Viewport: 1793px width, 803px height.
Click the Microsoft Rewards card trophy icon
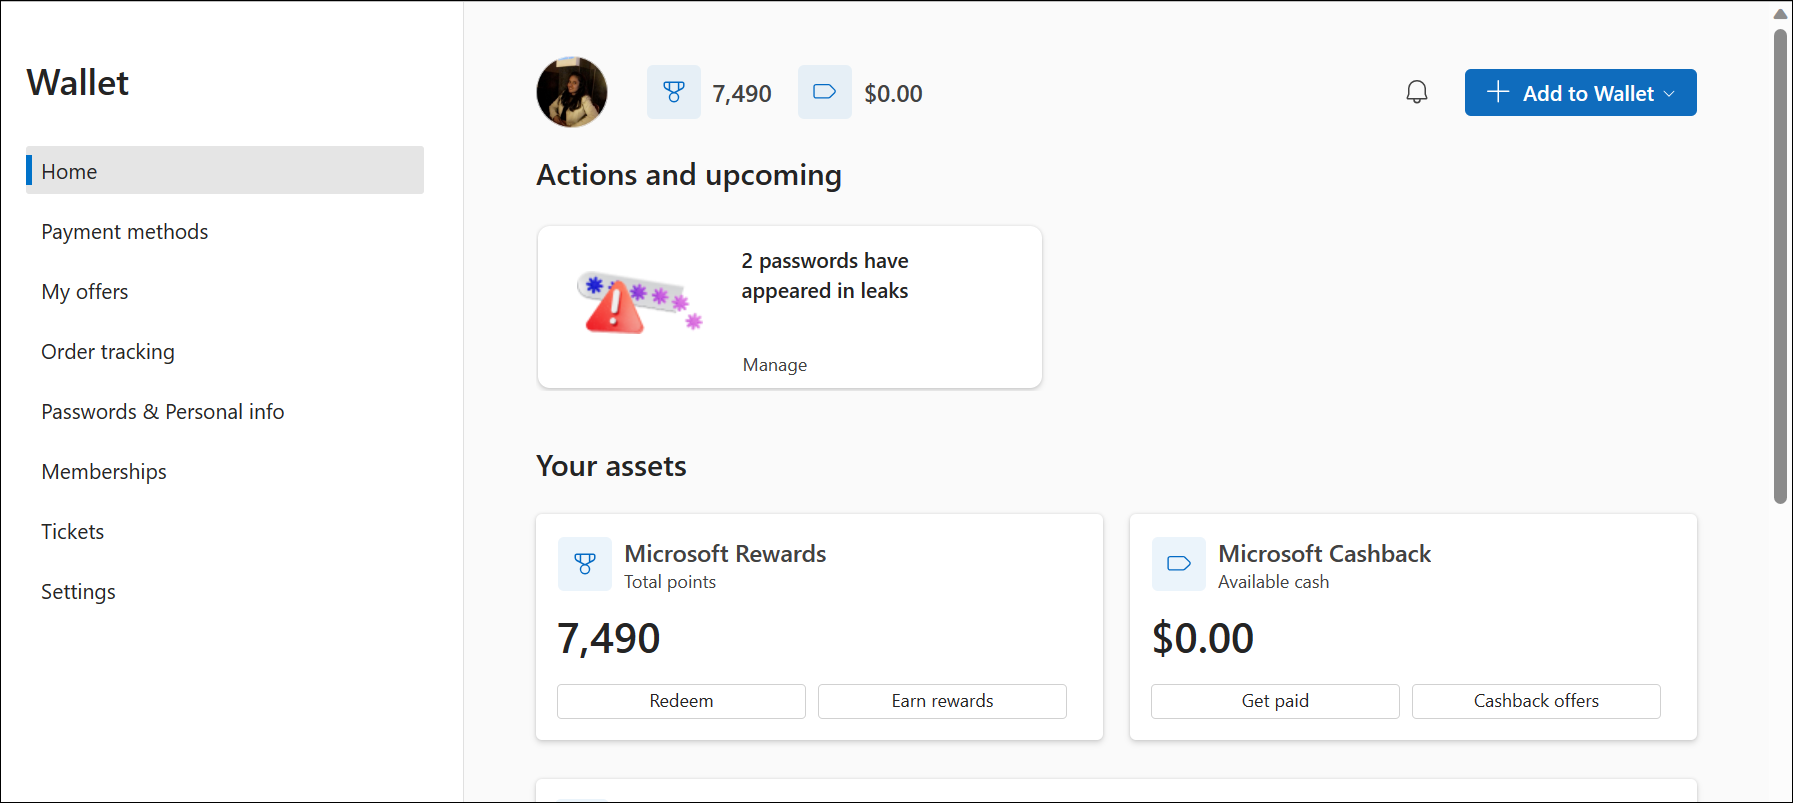585,564
